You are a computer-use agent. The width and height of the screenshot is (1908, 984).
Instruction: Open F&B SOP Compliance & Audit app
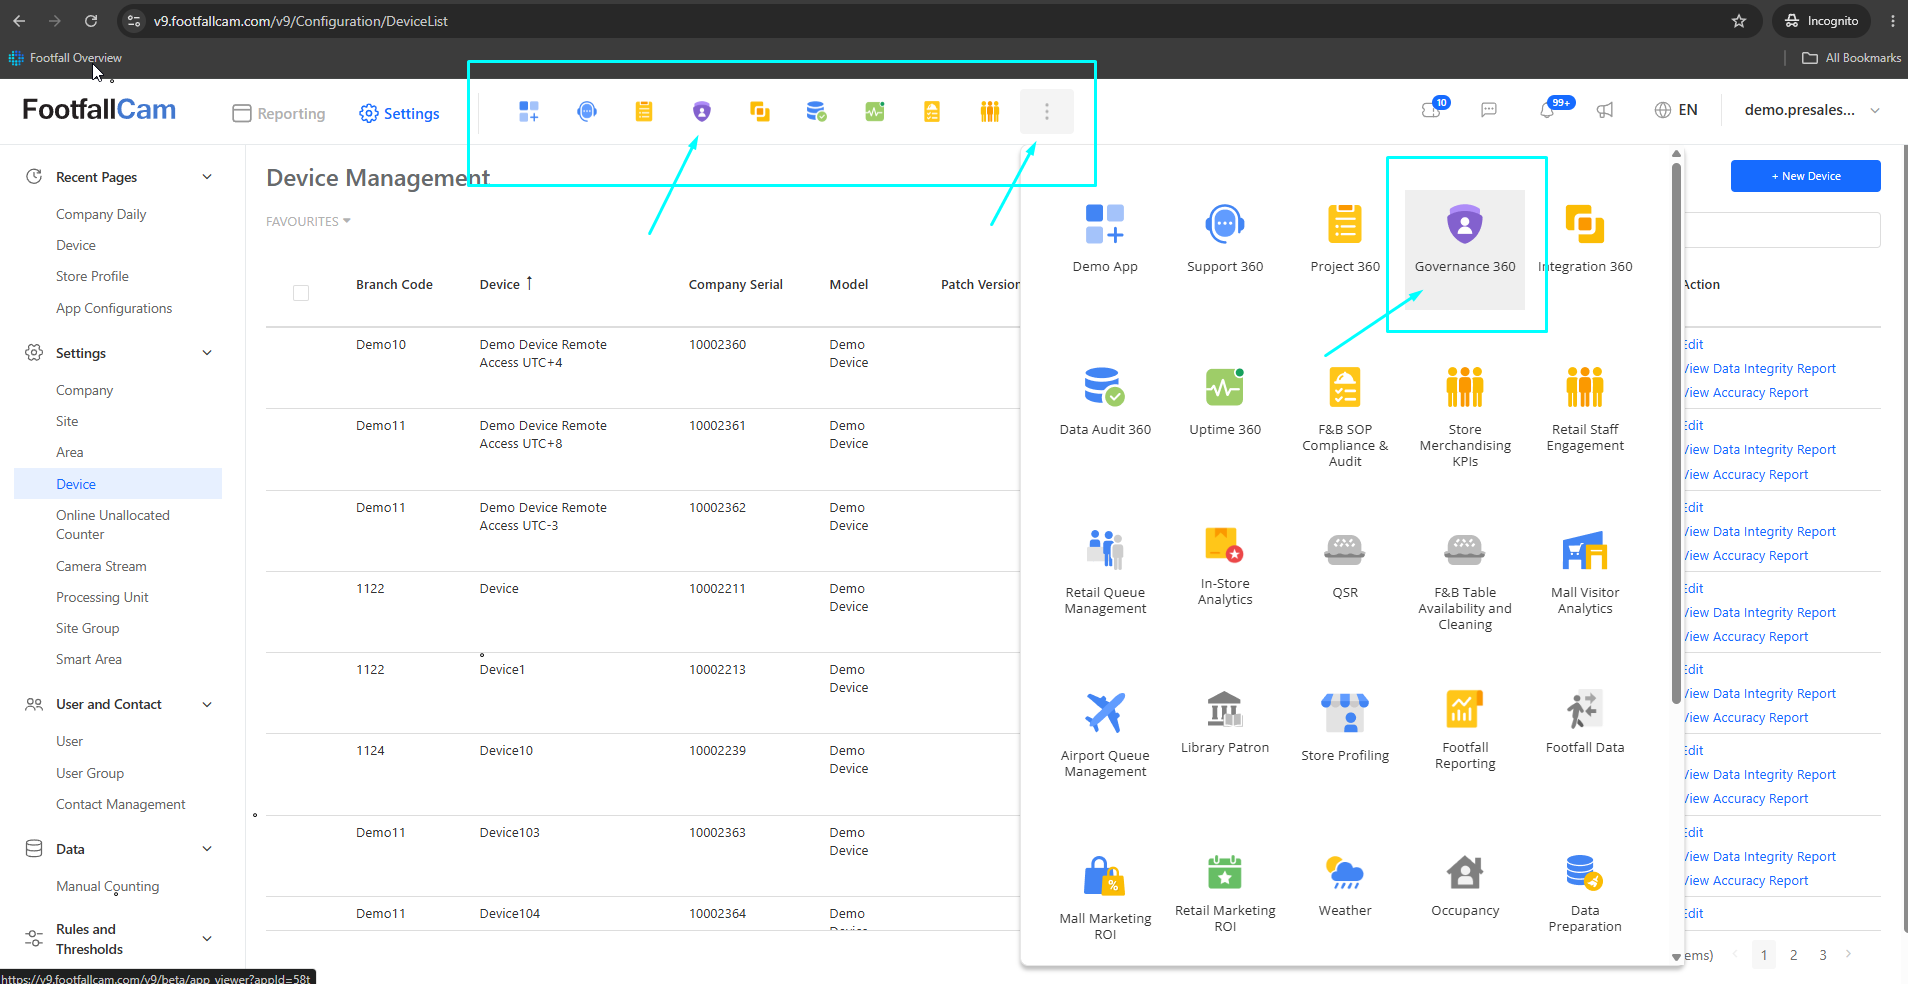point(1345,417)
